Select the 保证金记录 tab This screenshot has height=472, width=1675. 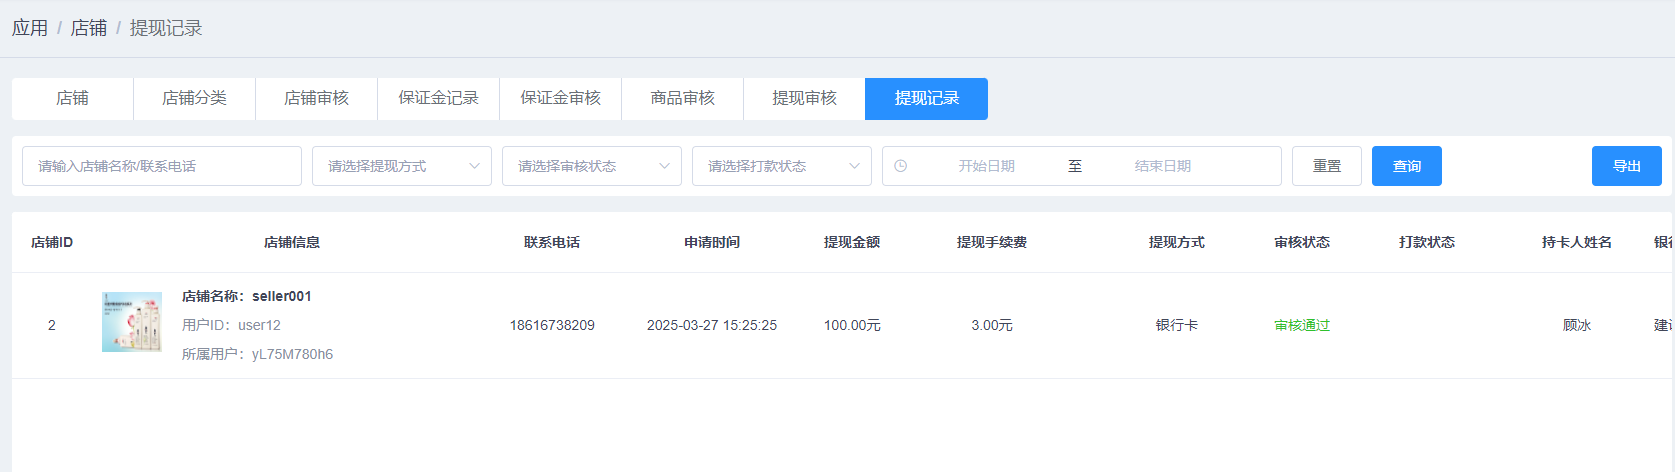[x=438, y=98]
